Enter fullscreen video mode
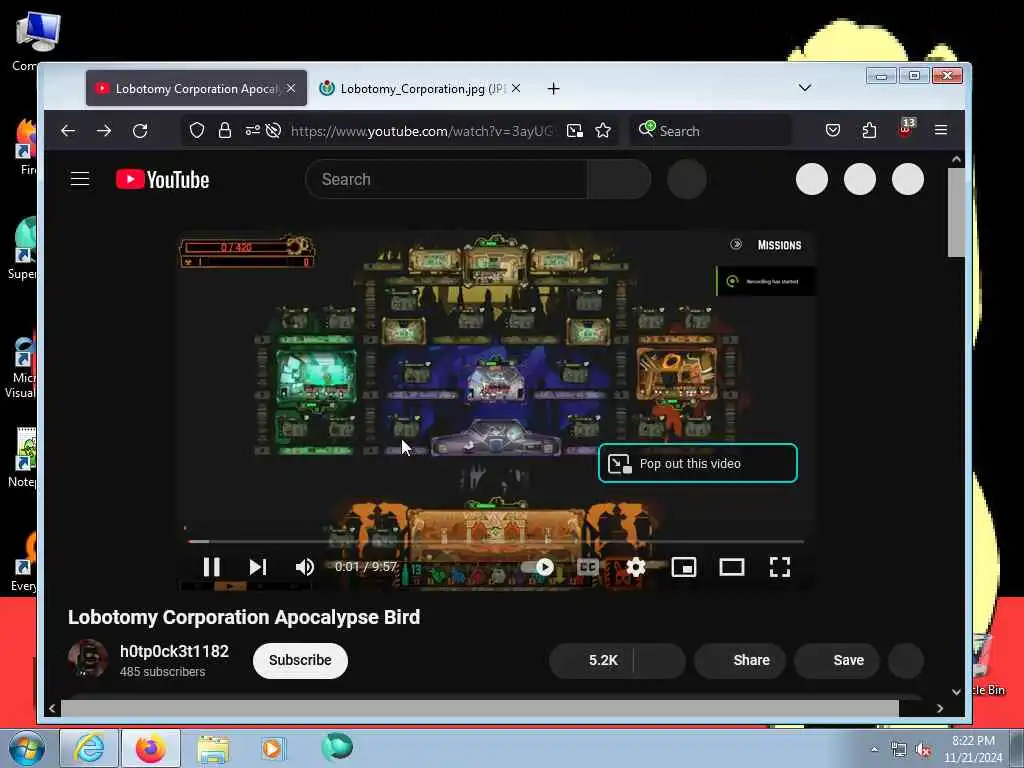1024x768 pixels. point(780,567)
